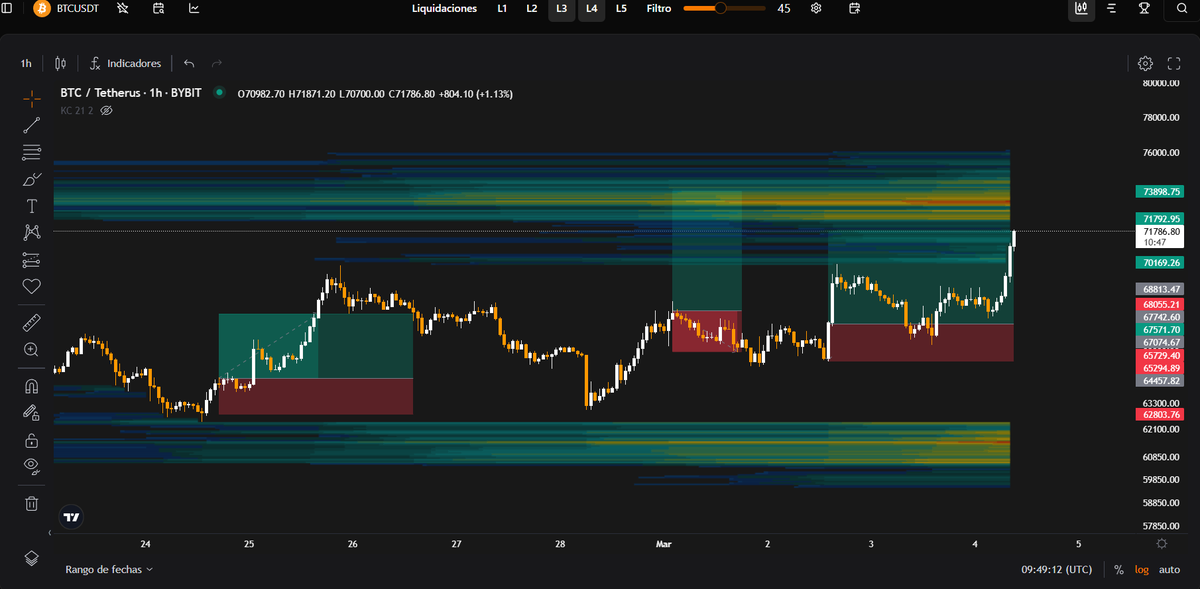
Task: Open the BTCUSDT symbol selector
Action: click(67, 9)
